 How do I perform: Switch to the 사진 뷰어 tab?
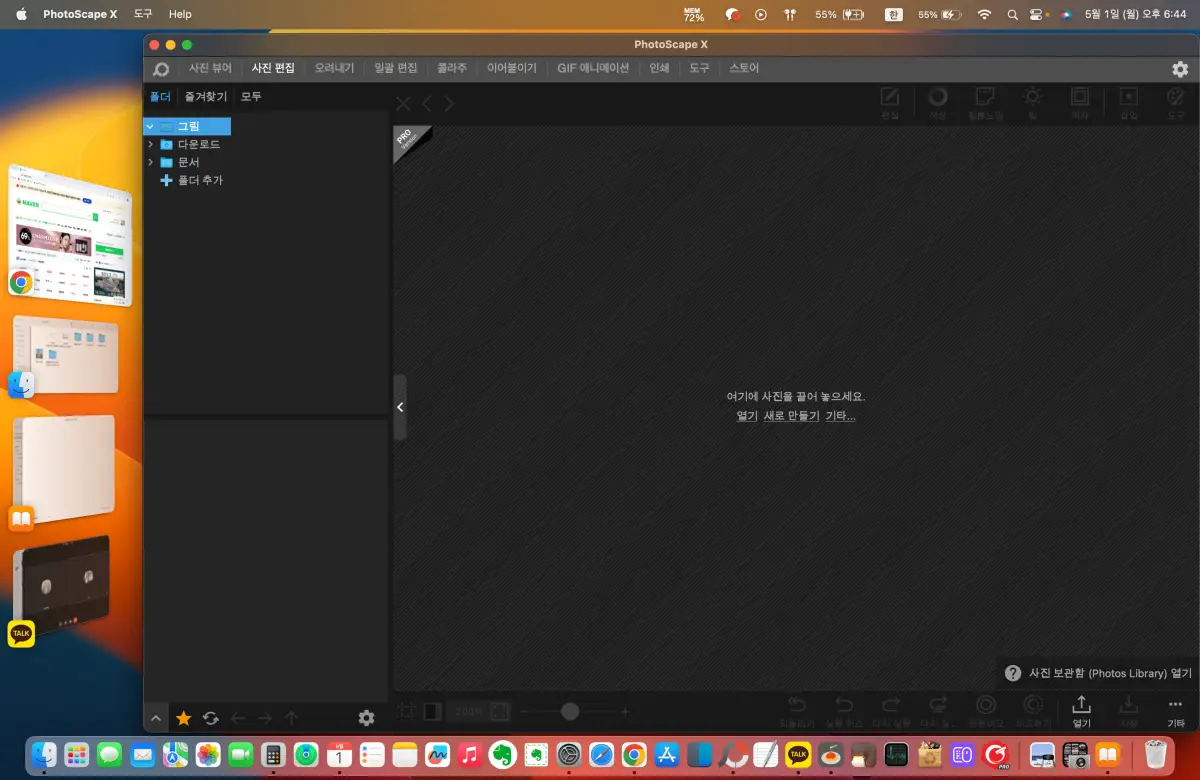click(x=210, y=68)
